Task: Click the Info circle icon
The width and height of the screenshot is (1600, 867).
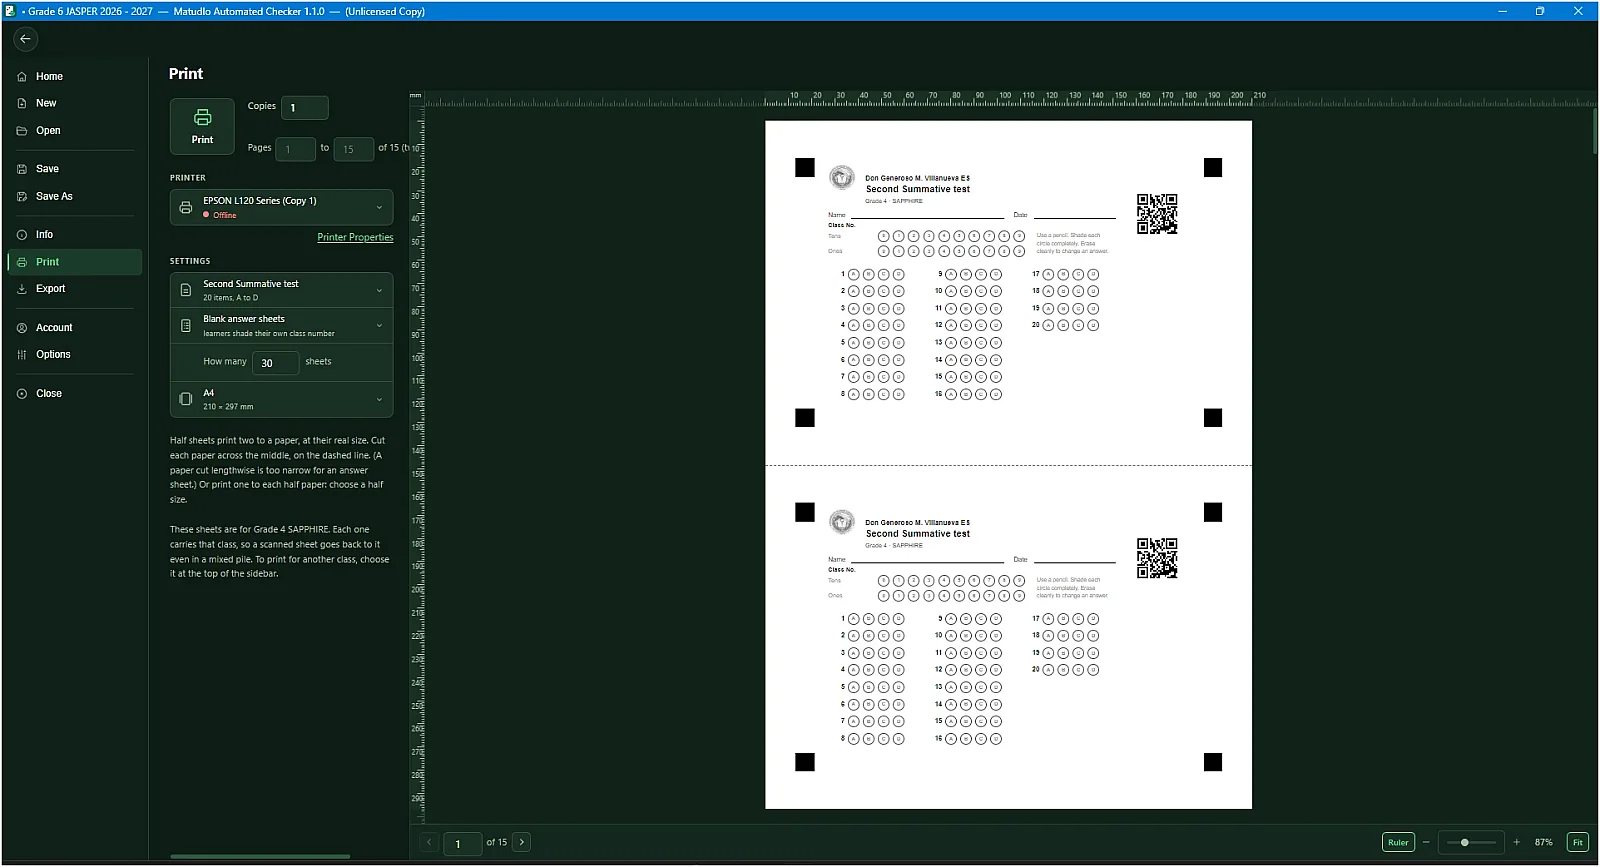Action: point(22,235)
